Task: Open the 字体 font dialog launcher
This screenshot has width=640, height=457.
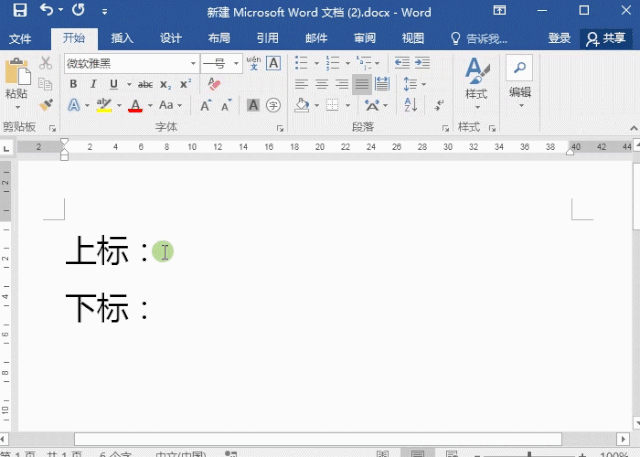Action: (280, 129)
